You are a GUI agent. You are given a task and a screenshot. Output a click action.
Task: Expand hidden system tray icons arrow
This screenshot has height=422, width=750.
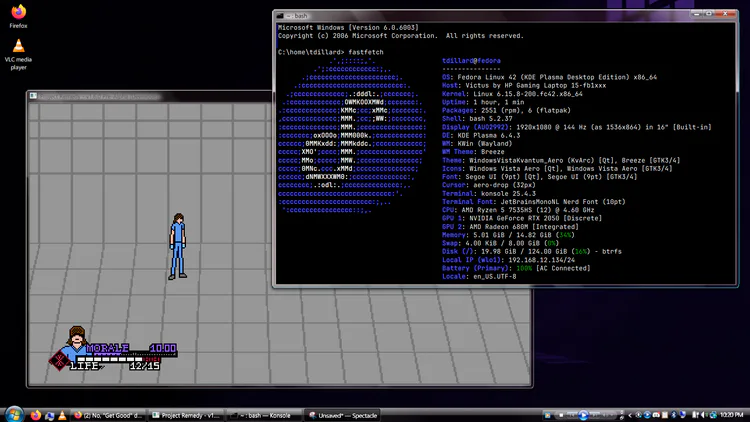pos(630,415)
